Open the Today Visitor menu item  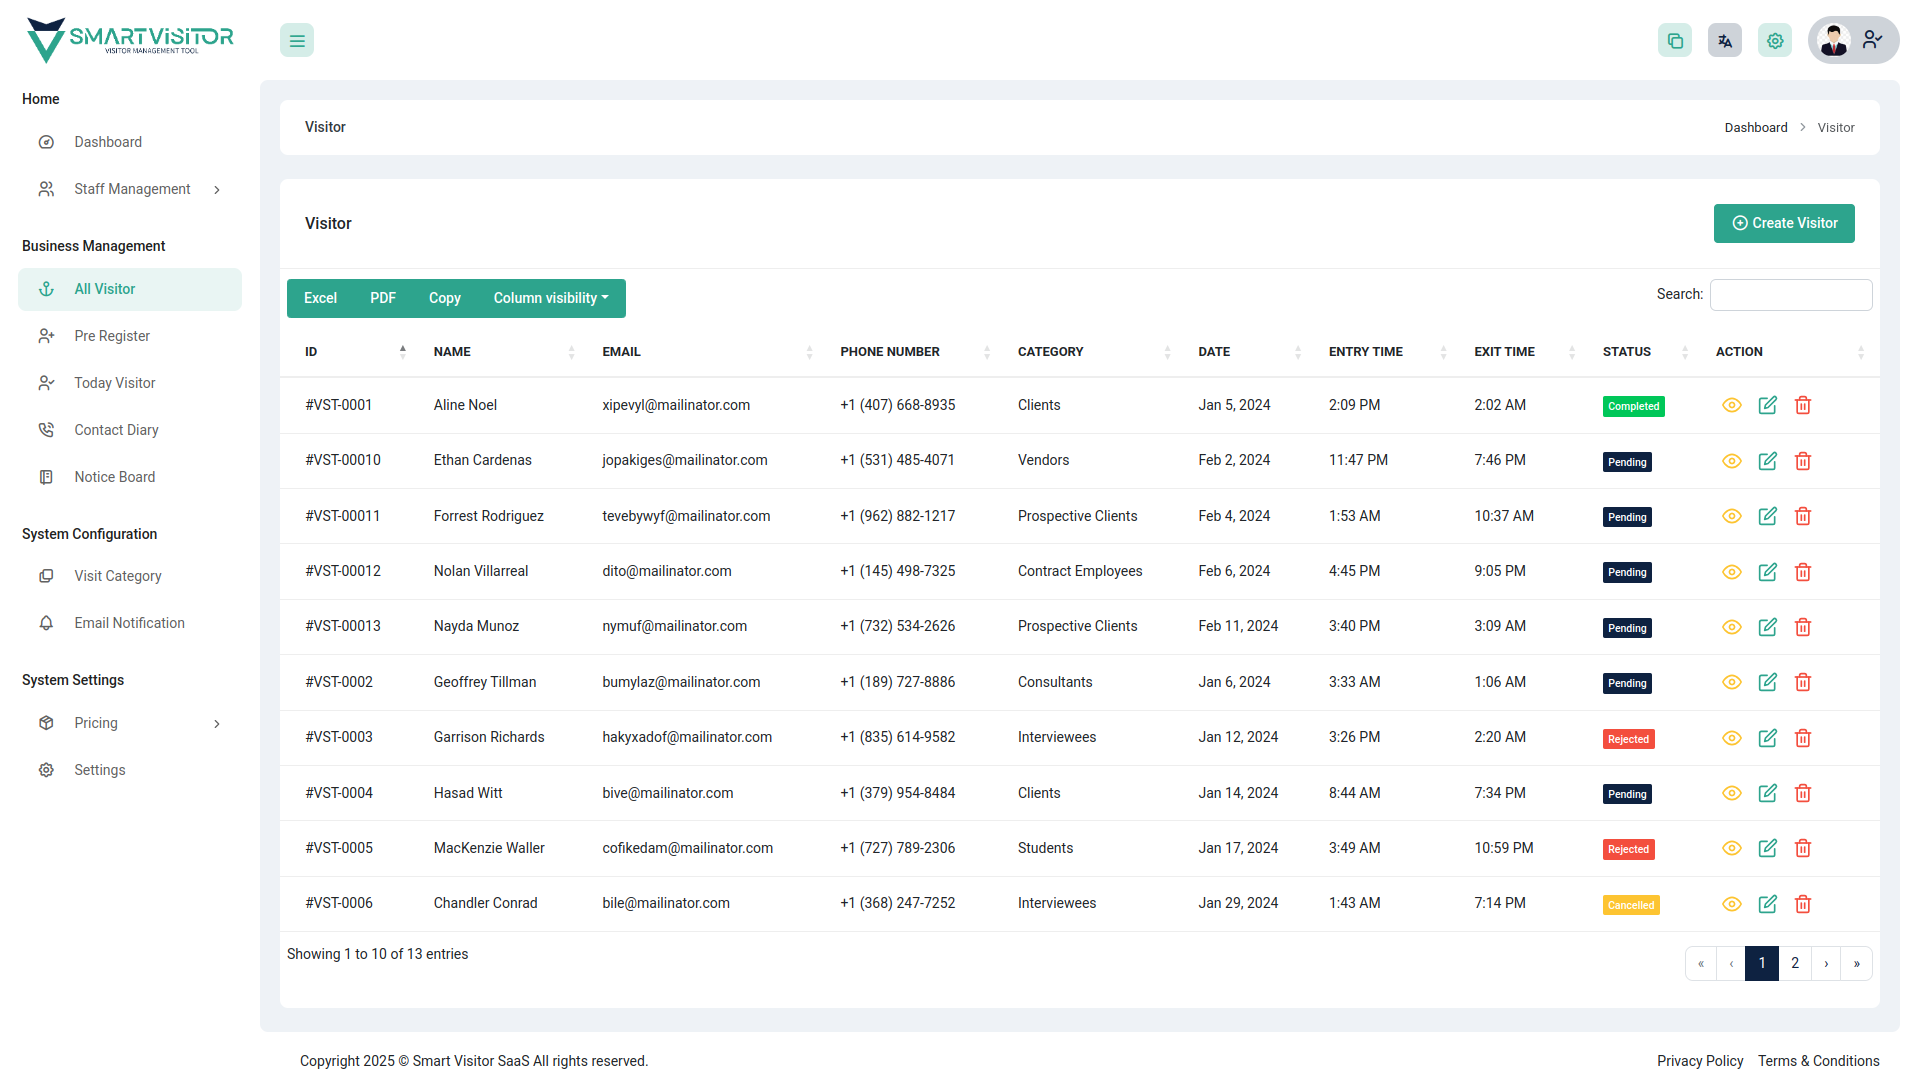(x=115, y=383)
